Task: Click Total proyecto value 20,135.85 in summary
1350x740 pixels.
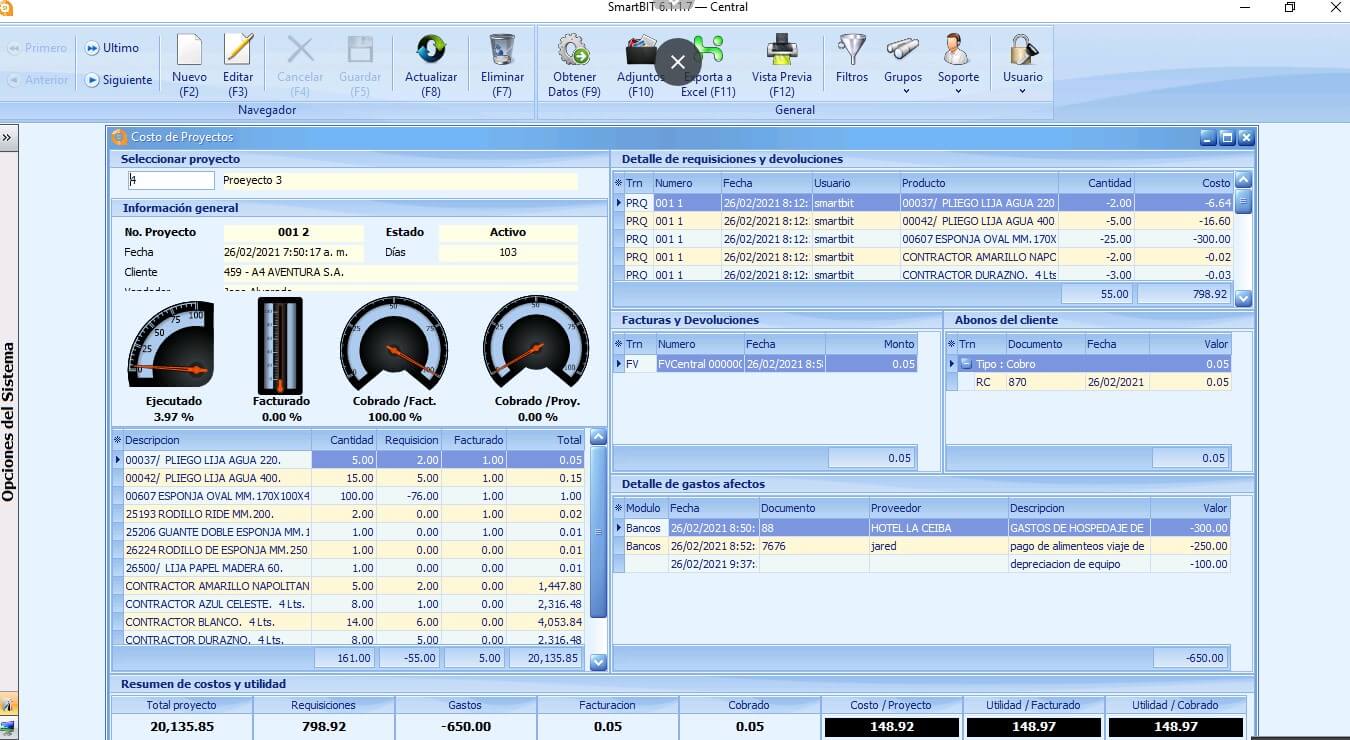Action: point(181,727)
